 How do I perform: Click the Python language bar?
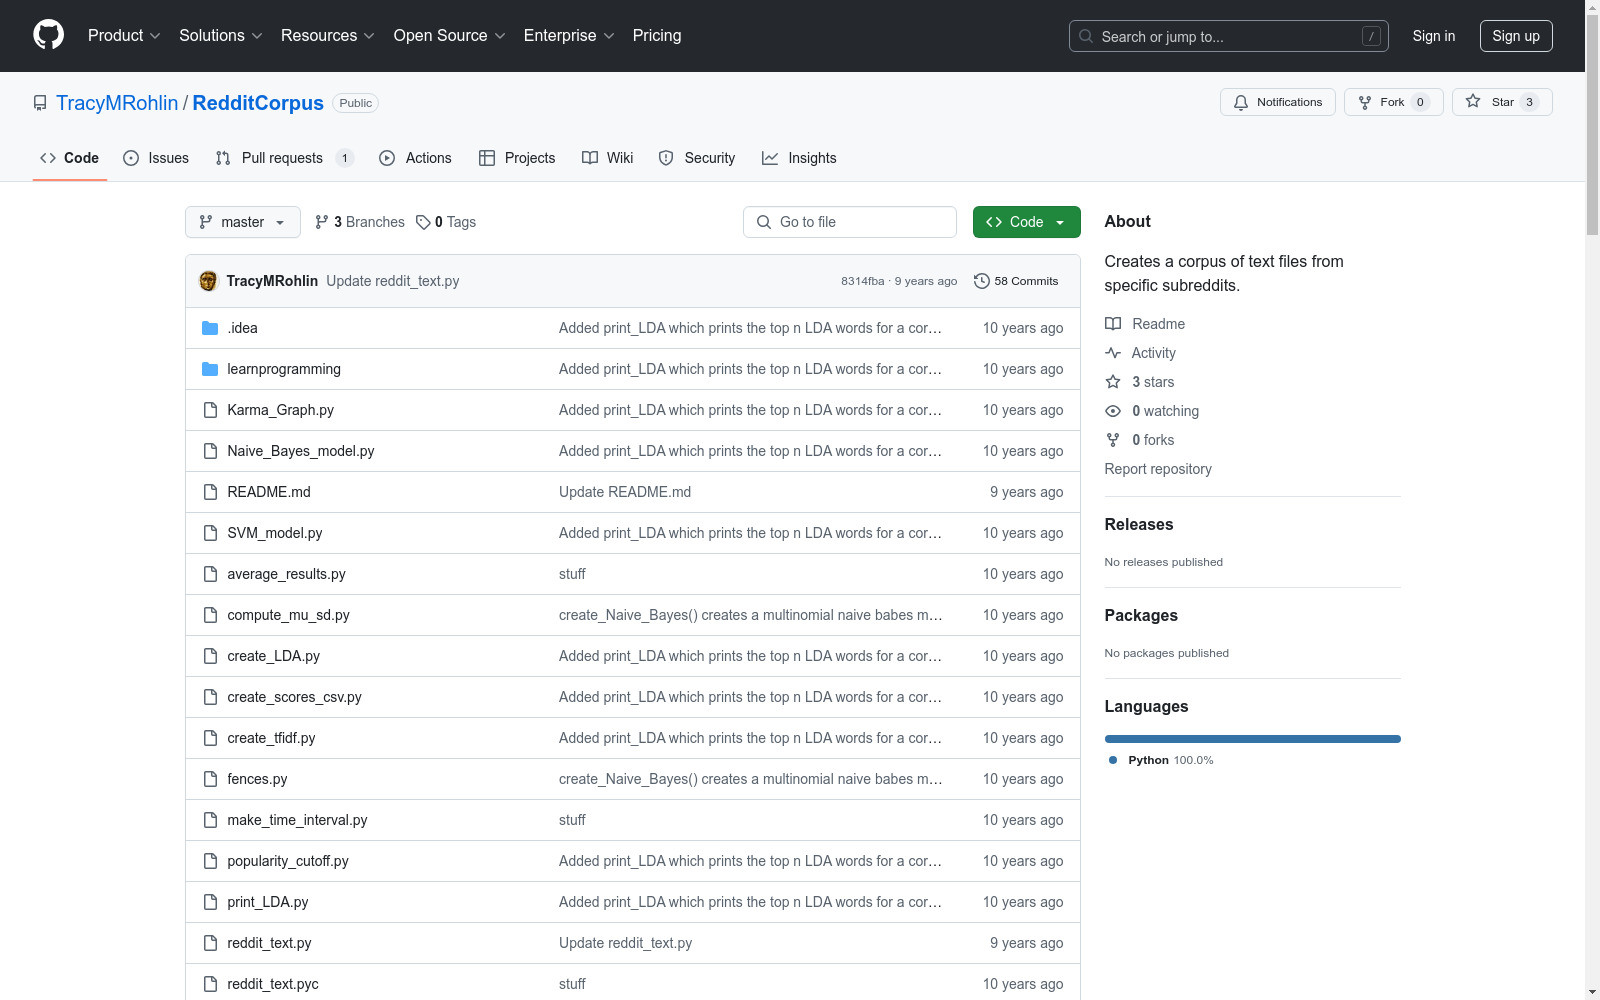point(1253,739)
